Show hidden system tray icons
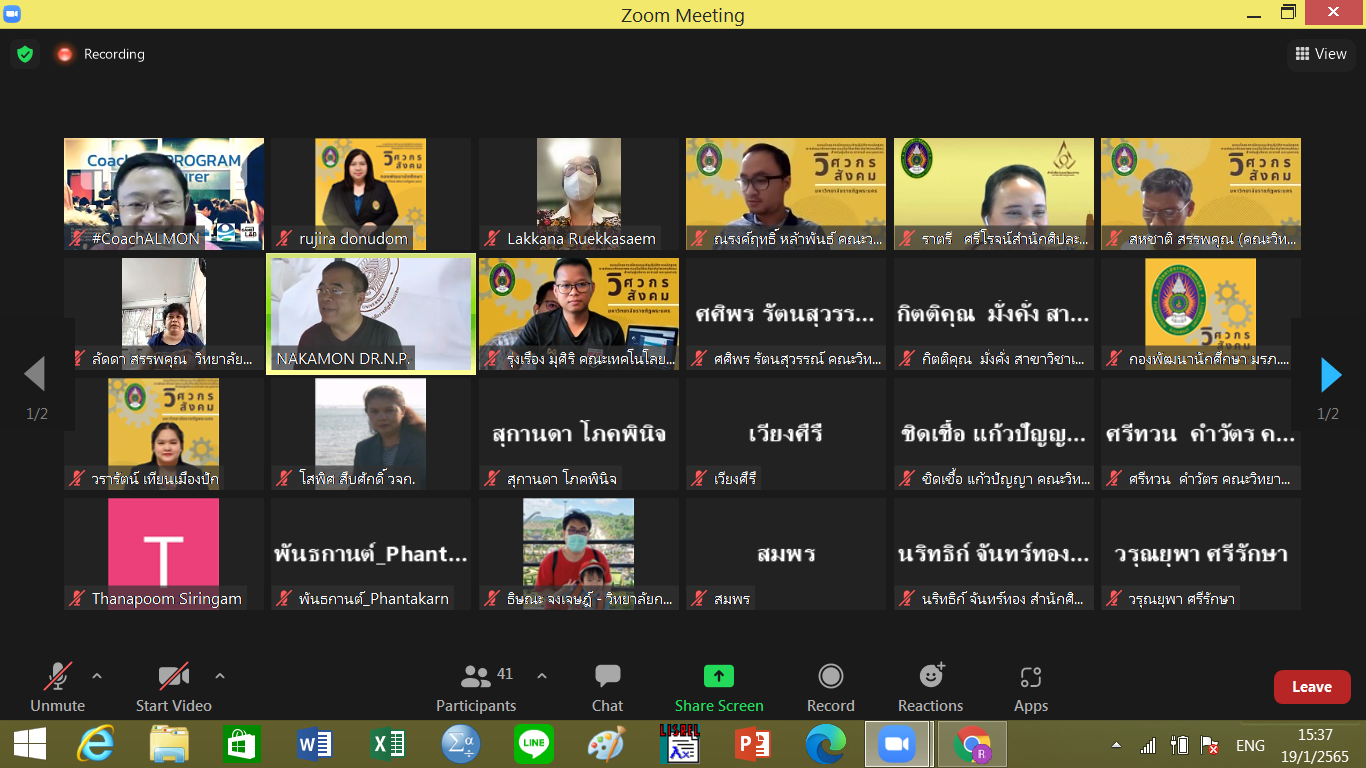This screenshot has height=768, width=1366. 1116,745
